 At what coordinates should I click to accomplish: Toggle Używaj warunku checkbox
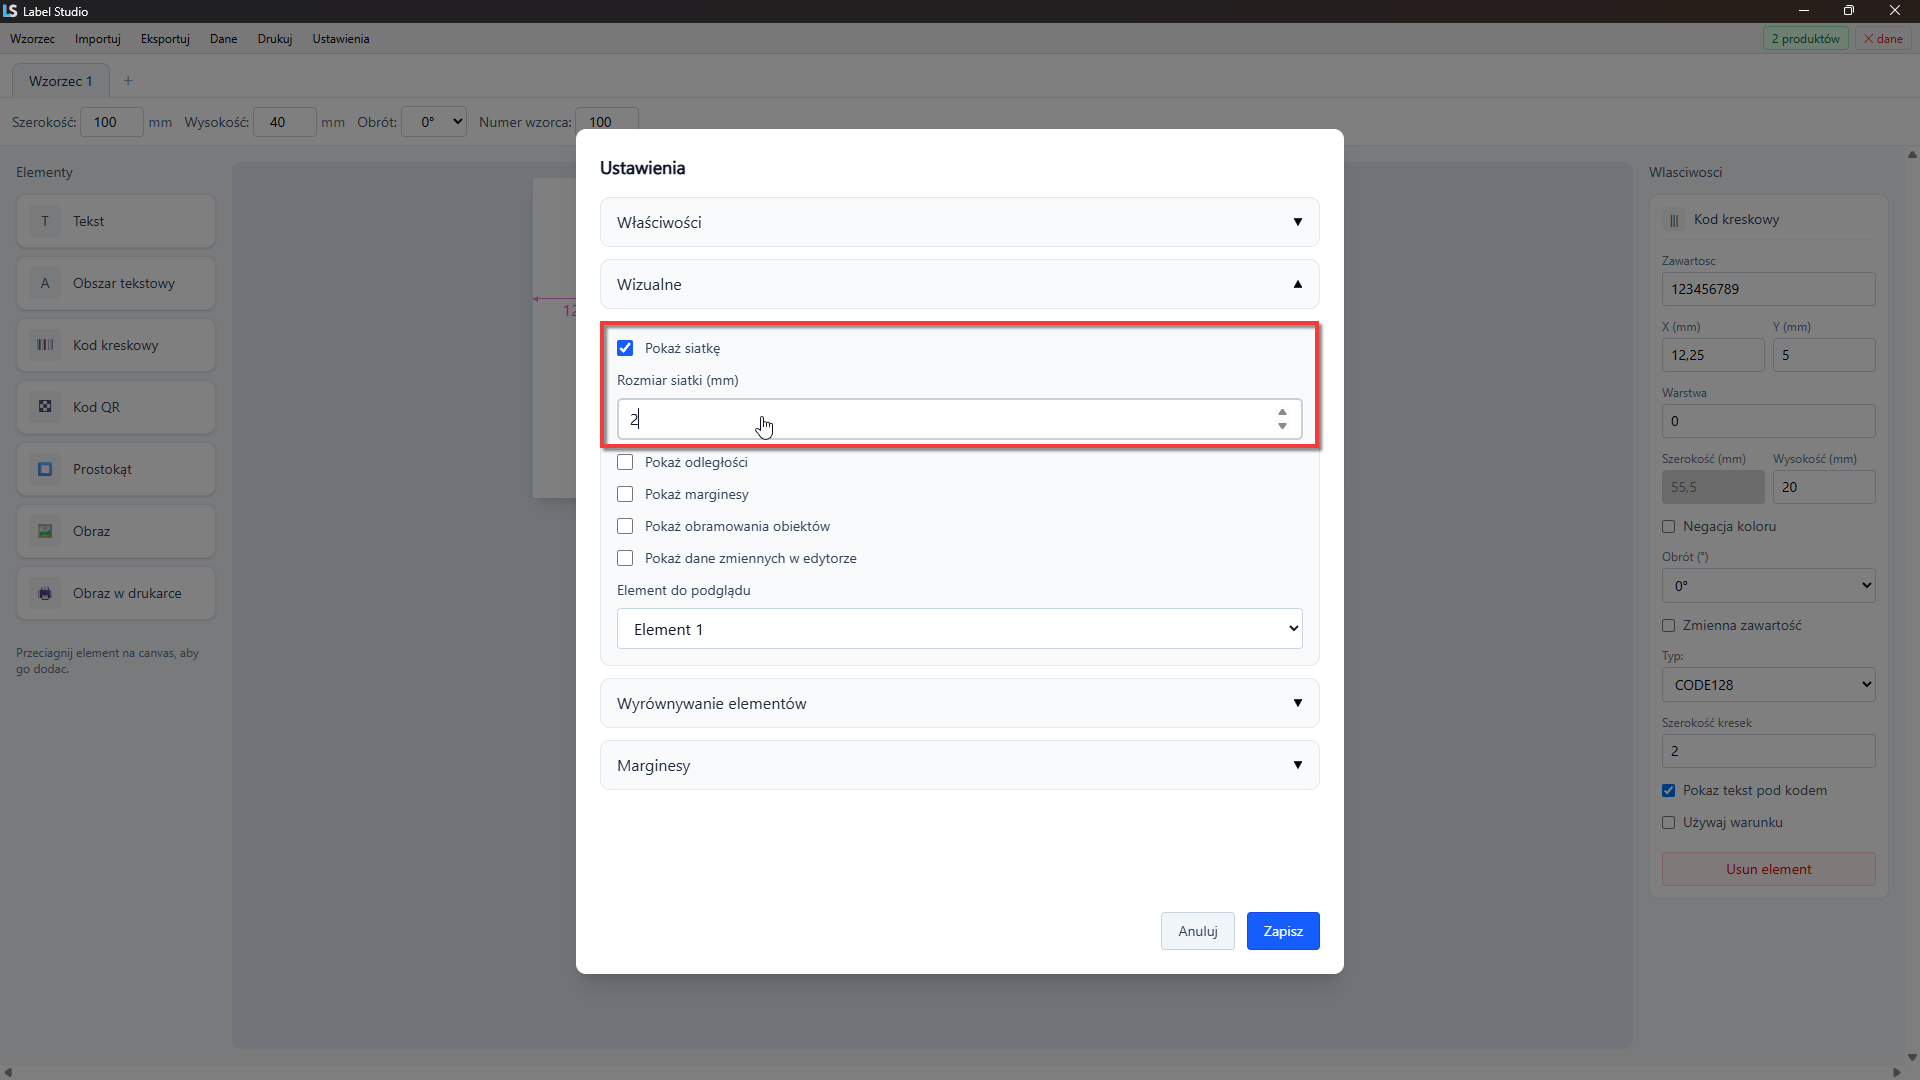(1668, 822)
